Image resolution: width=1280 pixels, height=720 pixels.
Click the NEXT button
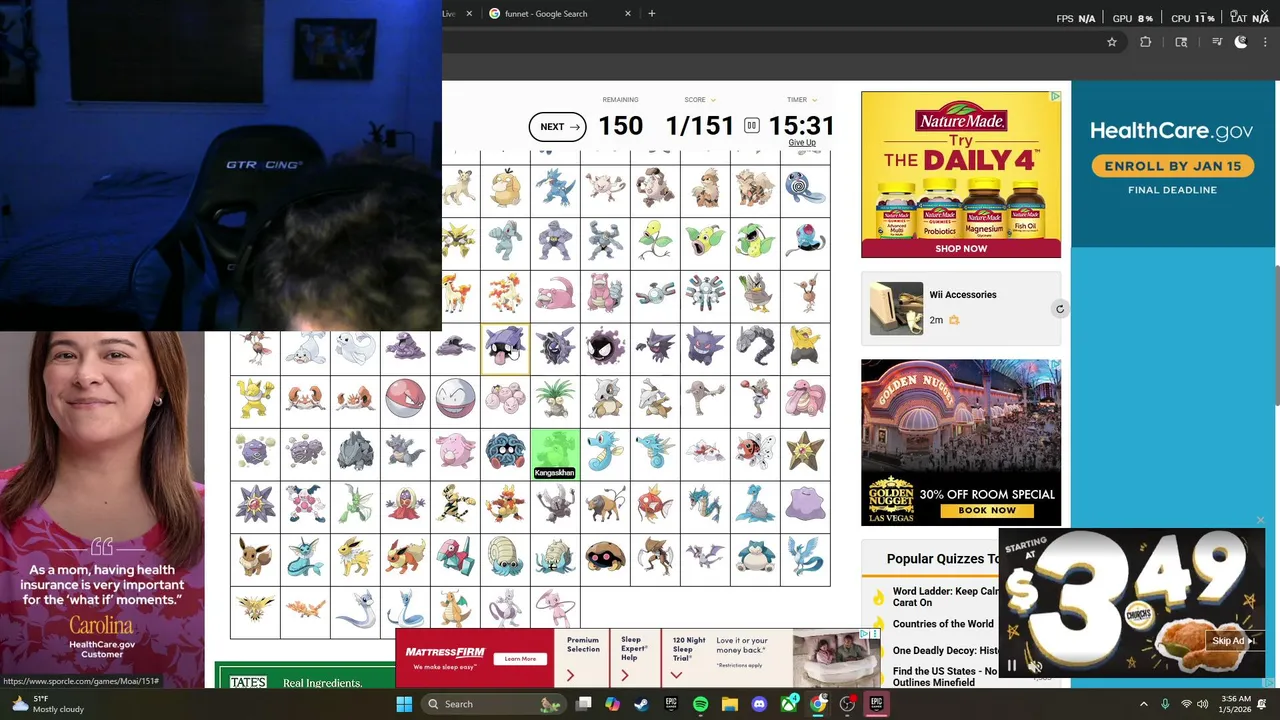click(x=558, y=127)
